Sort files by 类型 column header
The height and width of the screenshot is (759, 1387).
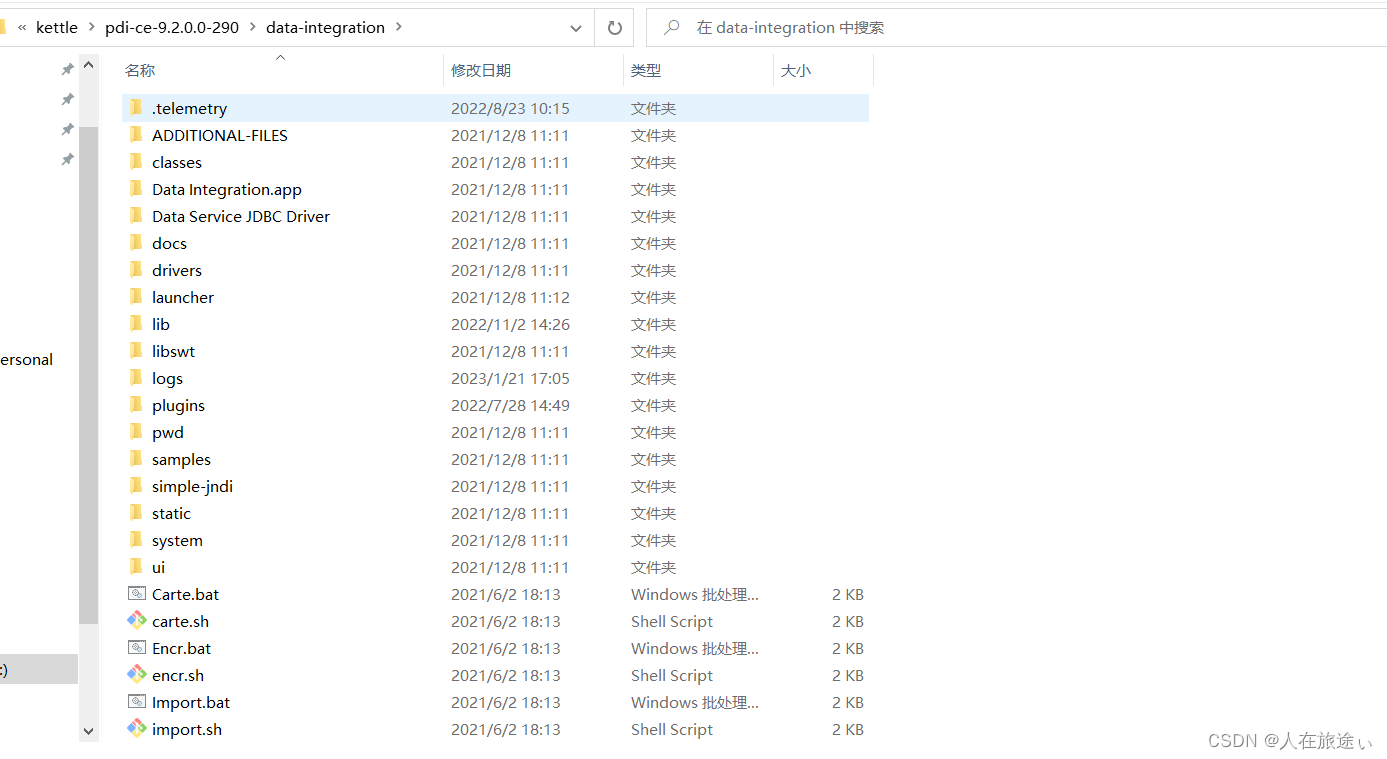(646, 70)
